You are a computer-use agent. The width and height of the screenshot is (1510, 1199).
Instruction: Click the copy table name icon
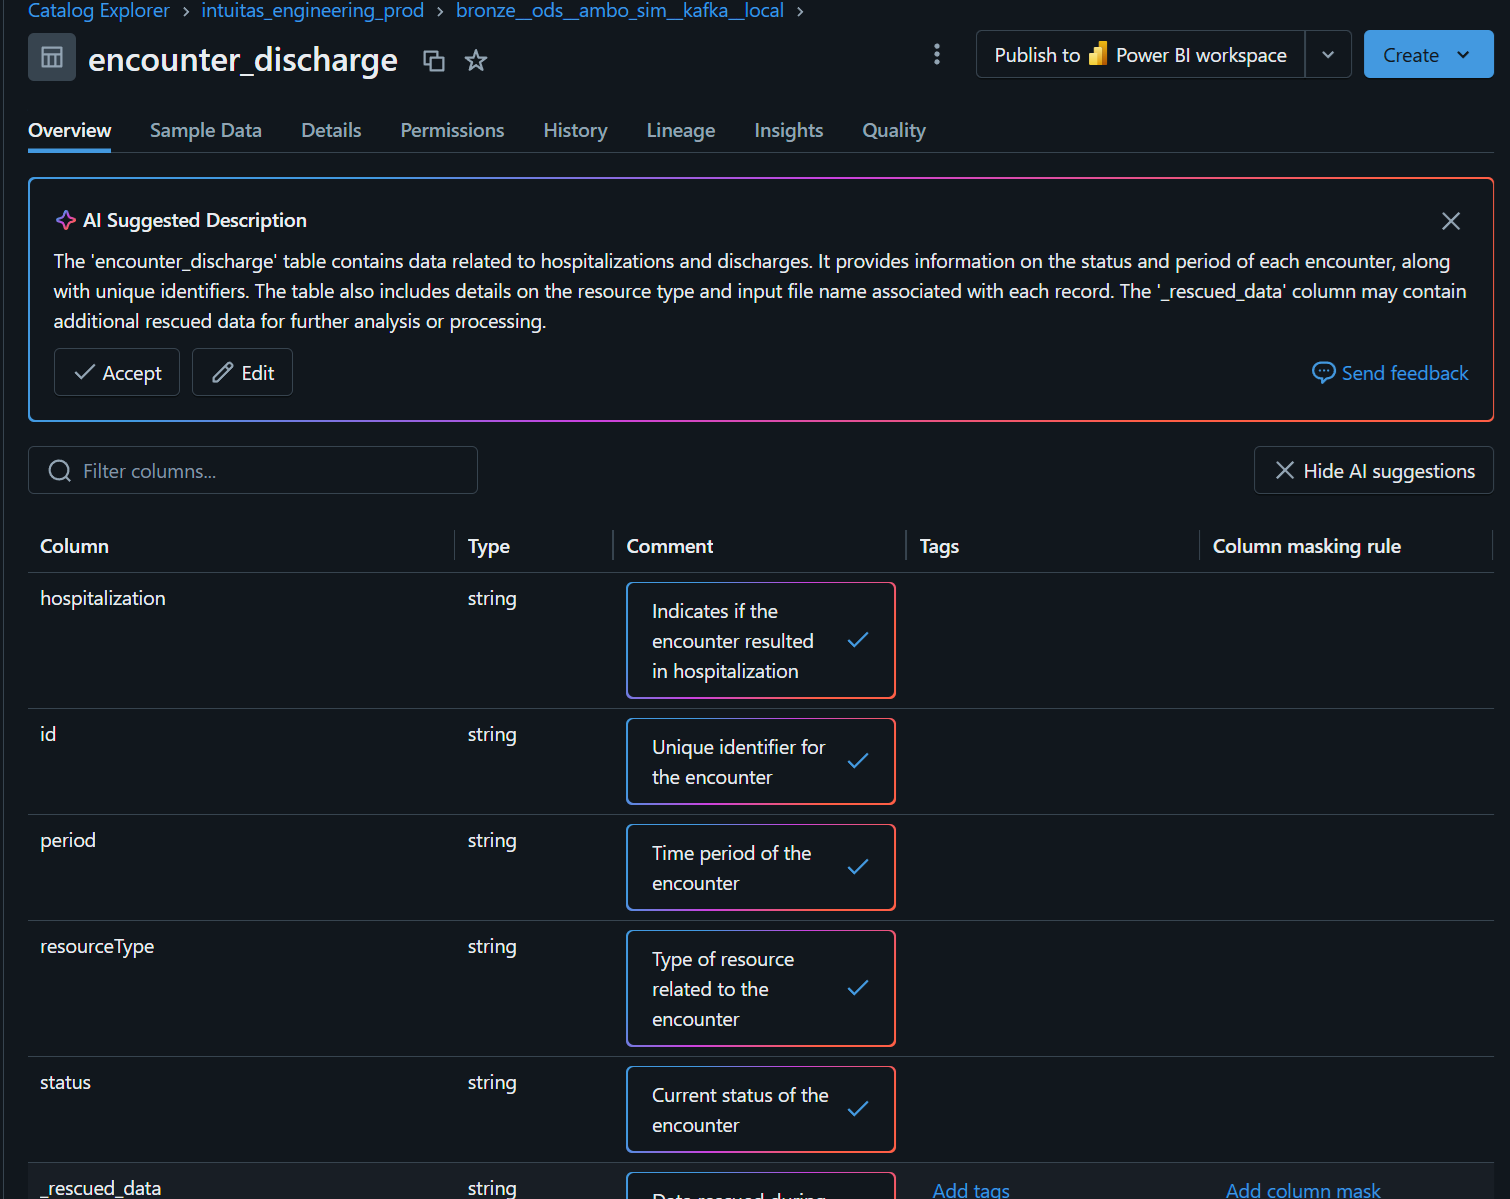click(x=433, y=61)
